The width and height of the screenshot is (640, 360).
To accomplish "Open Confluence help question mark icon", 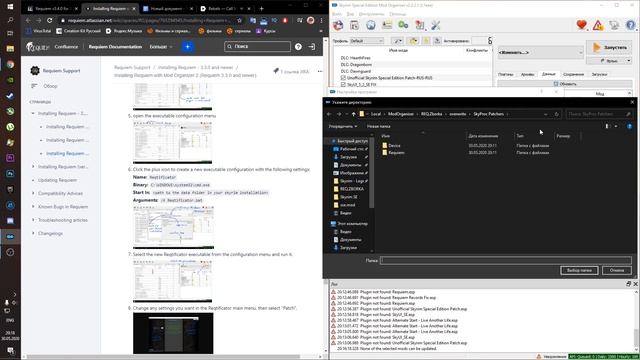I will (298, 47).
